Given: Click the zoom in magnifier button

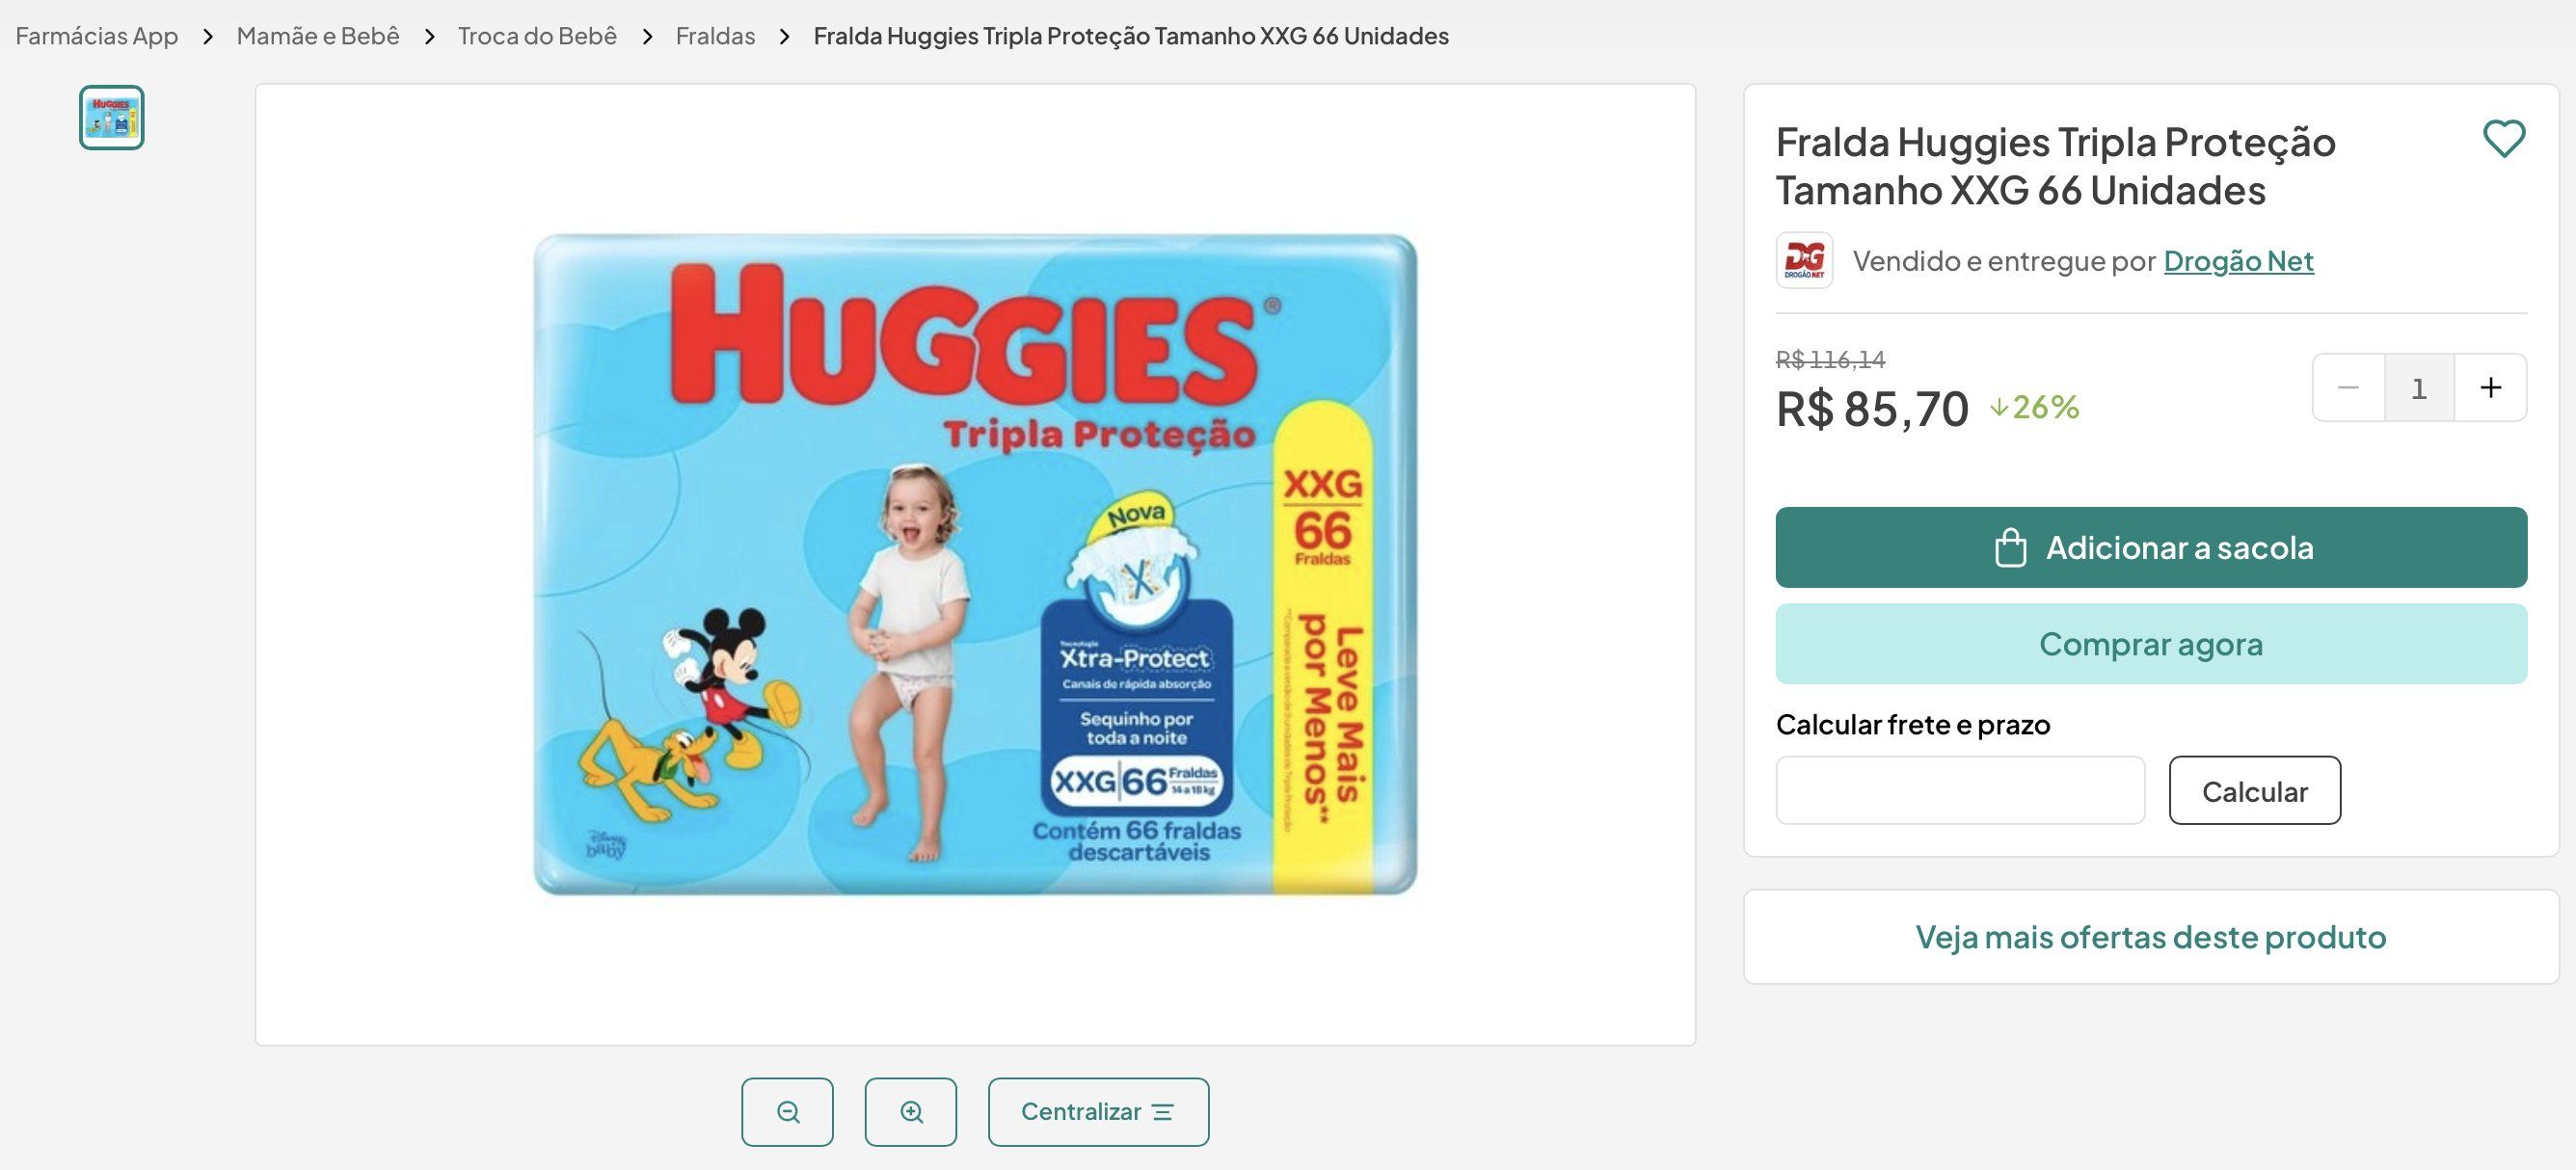Looking at the screenshot, I should pos(911,1112).
